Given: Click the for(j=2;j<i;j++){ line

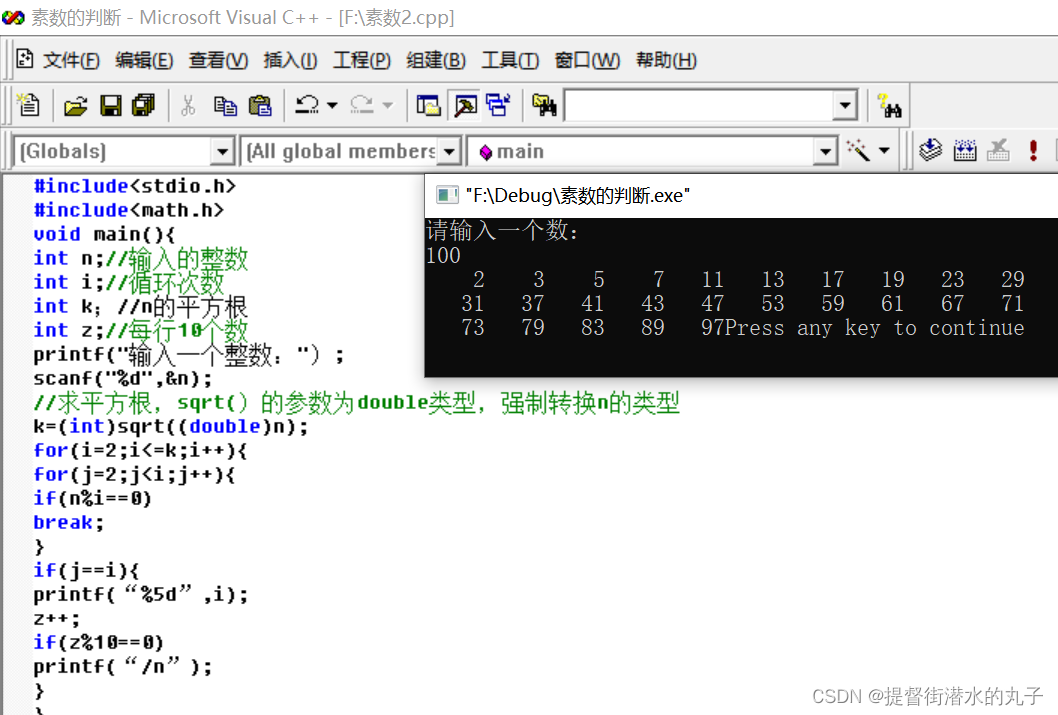Looking at the screenshot, I should point(134,474).
